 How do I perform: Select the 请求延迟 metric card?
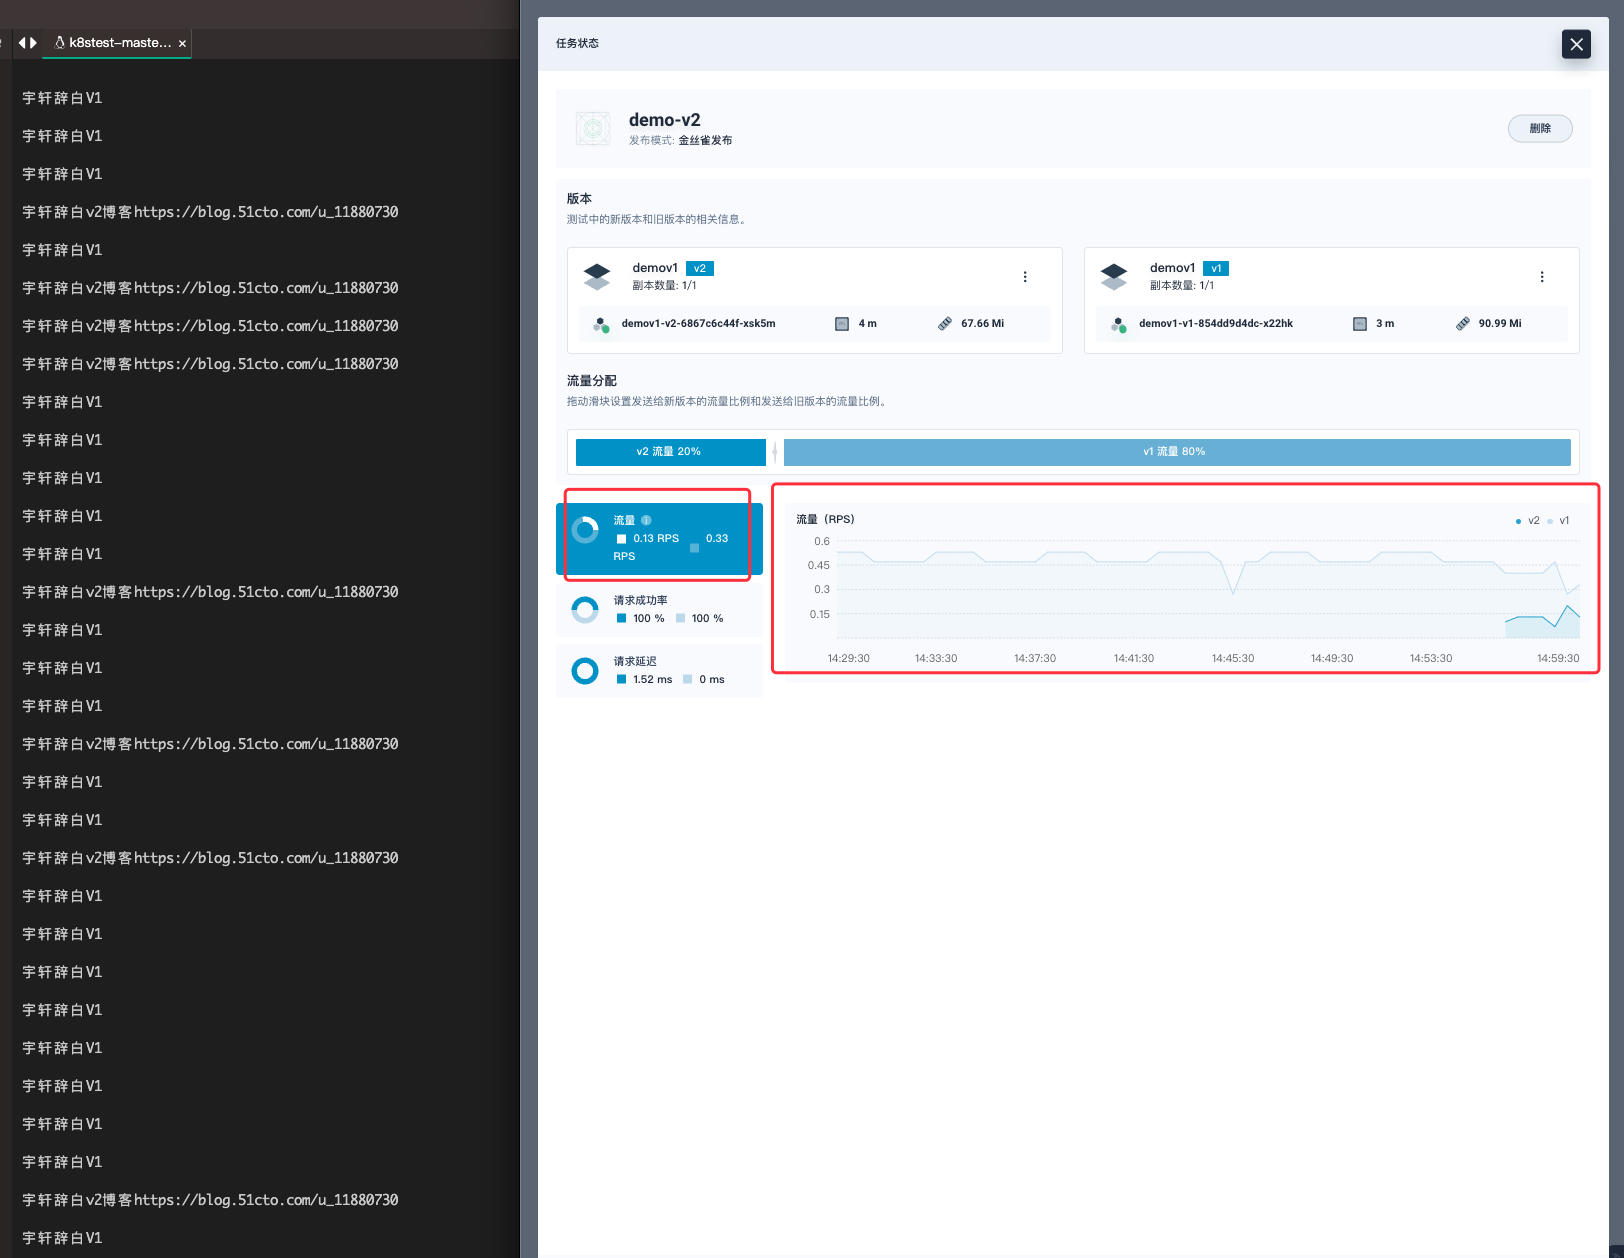click(659, 671)
